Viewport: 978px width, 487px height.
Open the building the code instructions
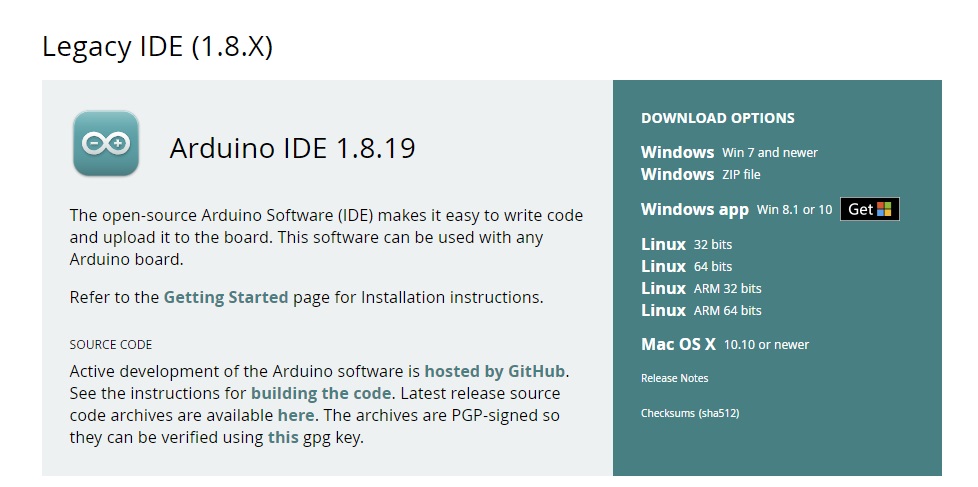(321, 393)
